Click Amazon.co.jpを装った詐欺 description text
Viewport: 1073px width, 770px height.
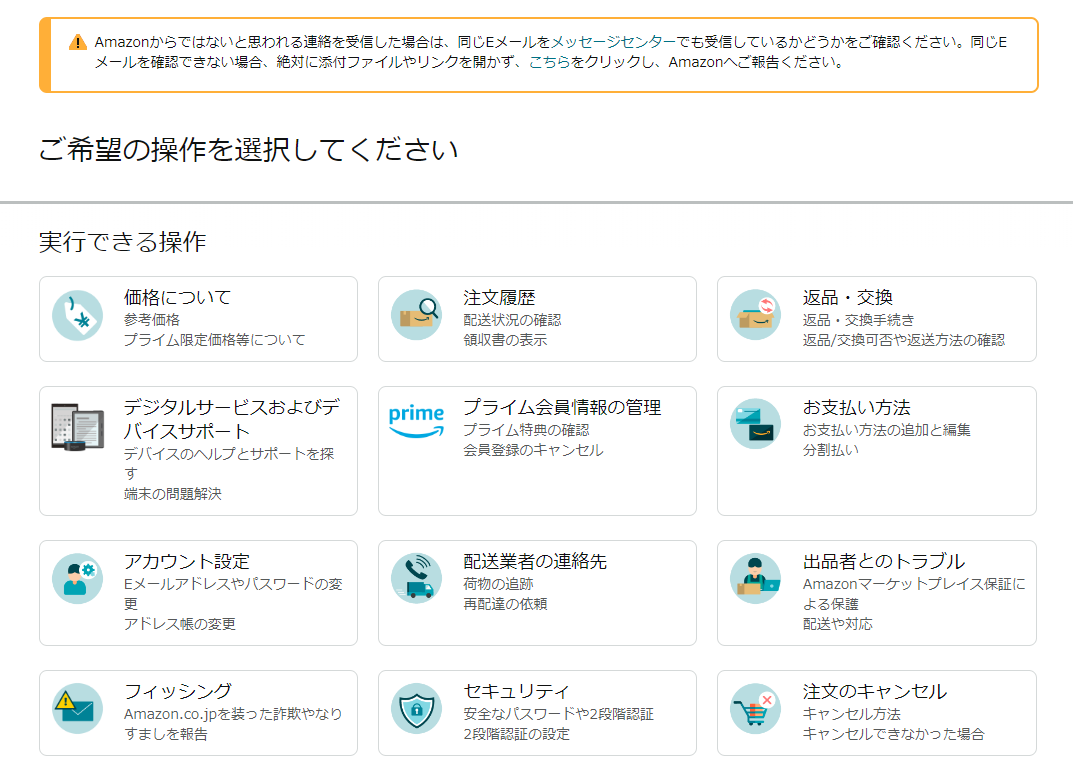233,723
